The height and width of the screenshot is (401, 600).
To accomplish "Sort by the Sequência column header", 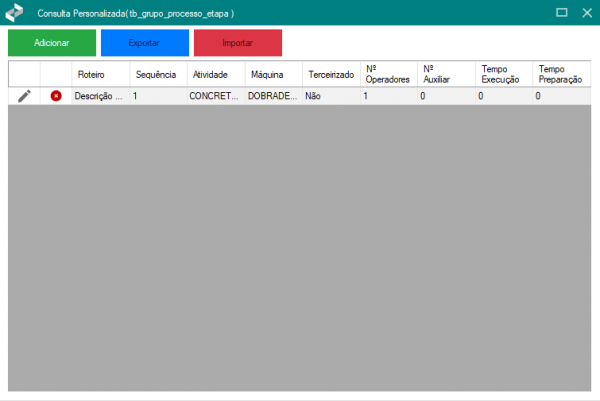I will [x=158, y=74].
